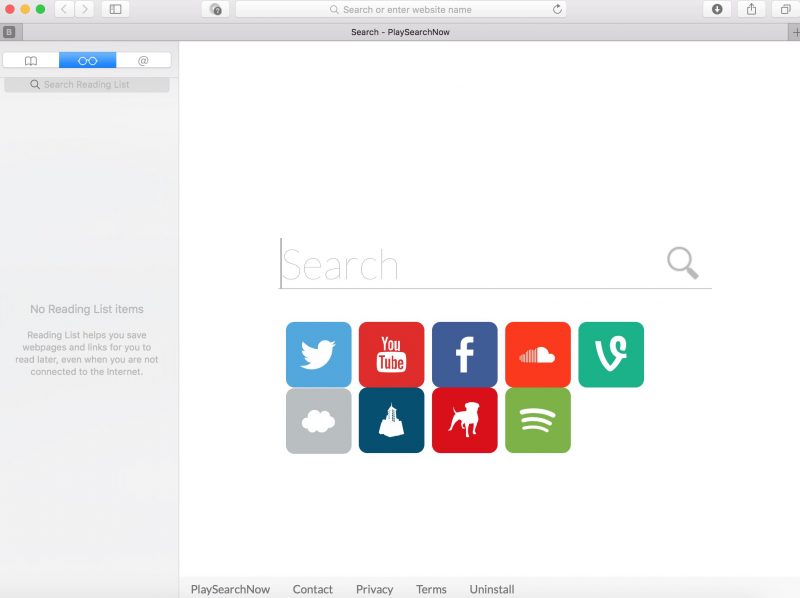Click the extension icon left of address bar

215,9
